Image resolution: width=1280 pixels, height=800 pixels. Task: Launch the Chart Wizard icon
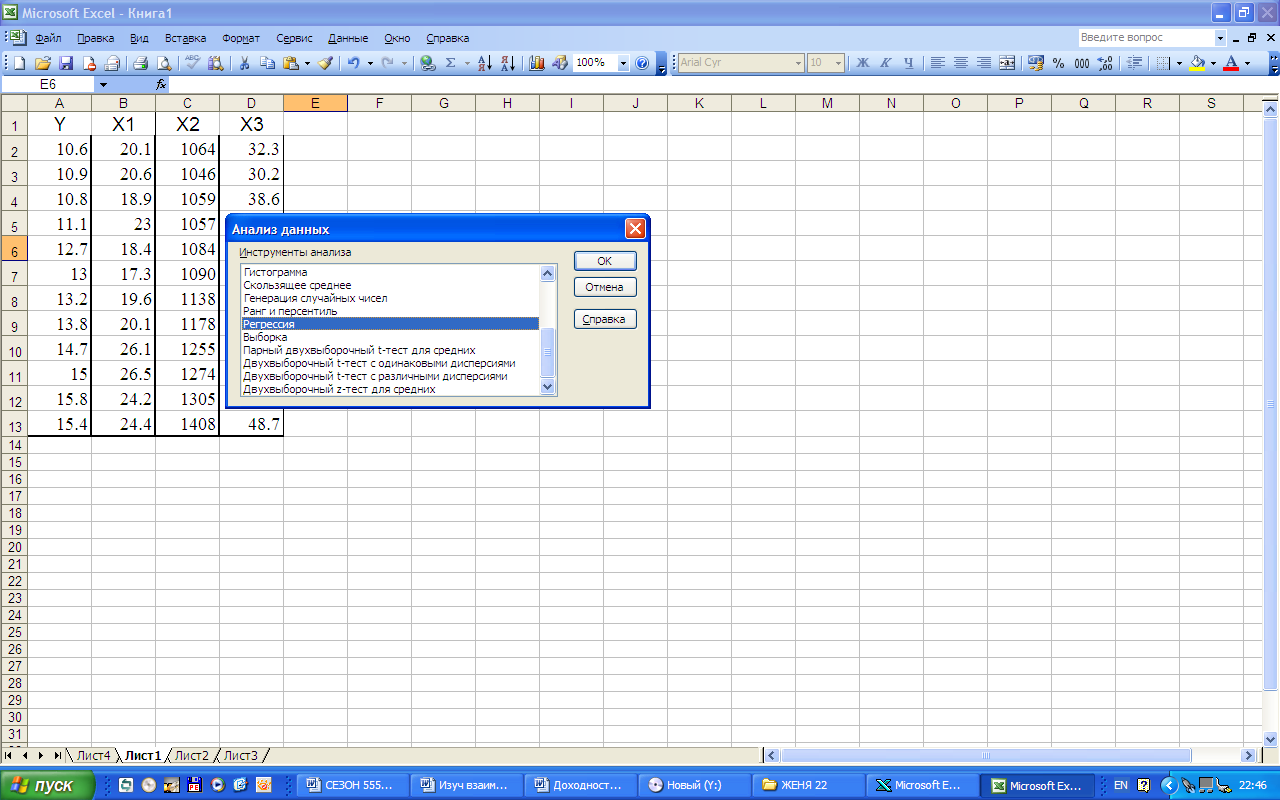[x=536, y=63]
